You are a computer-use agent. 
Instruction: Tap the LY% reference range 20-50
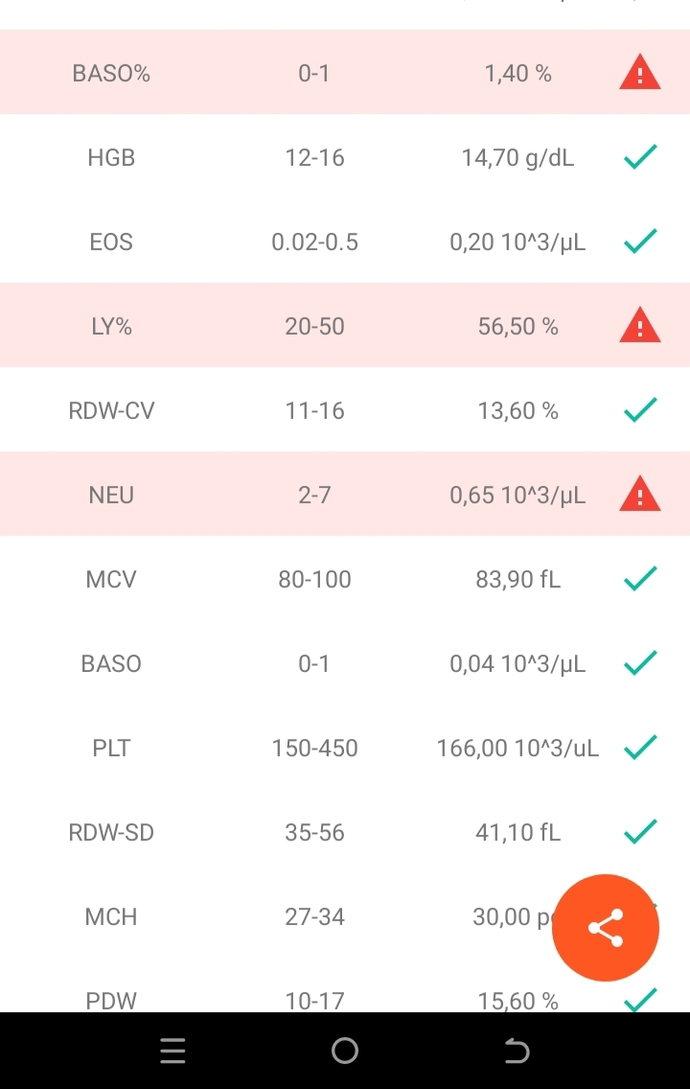pyautogui.click(x=314, y=326)
